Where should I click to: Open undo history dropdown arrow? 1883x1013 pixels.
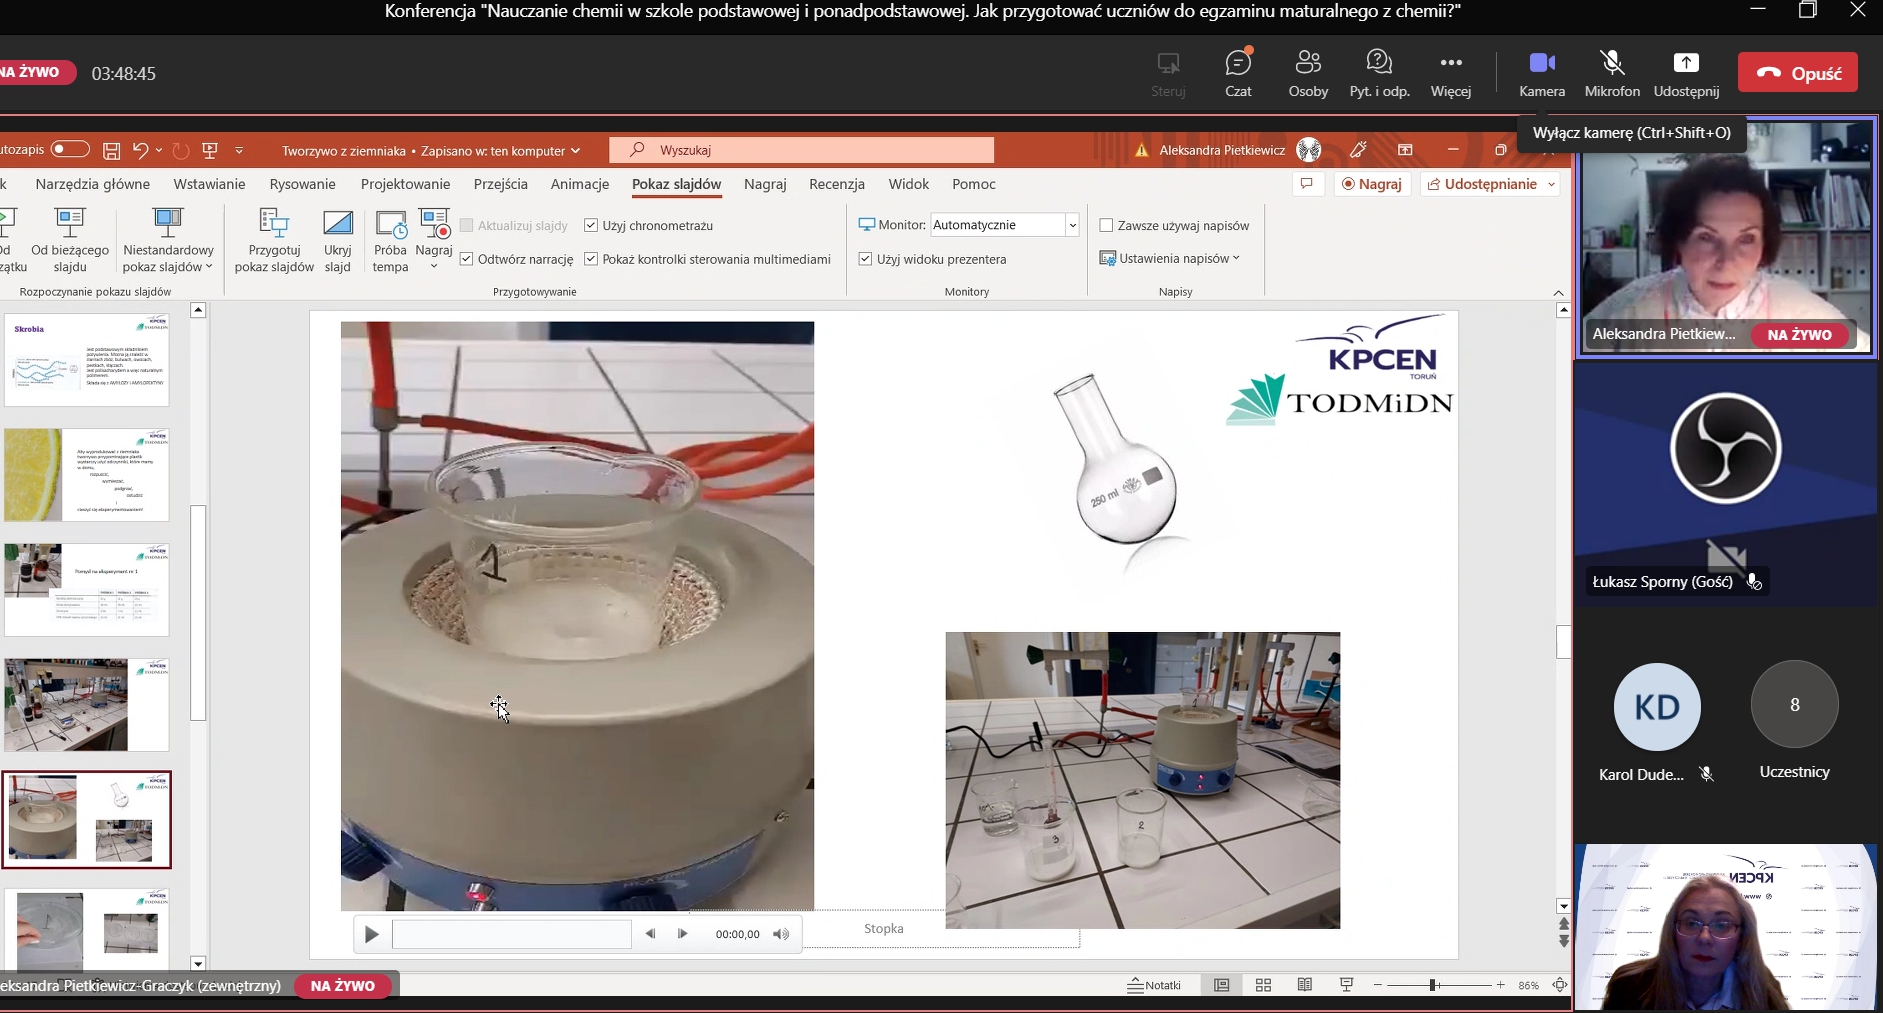pos(158,151)
